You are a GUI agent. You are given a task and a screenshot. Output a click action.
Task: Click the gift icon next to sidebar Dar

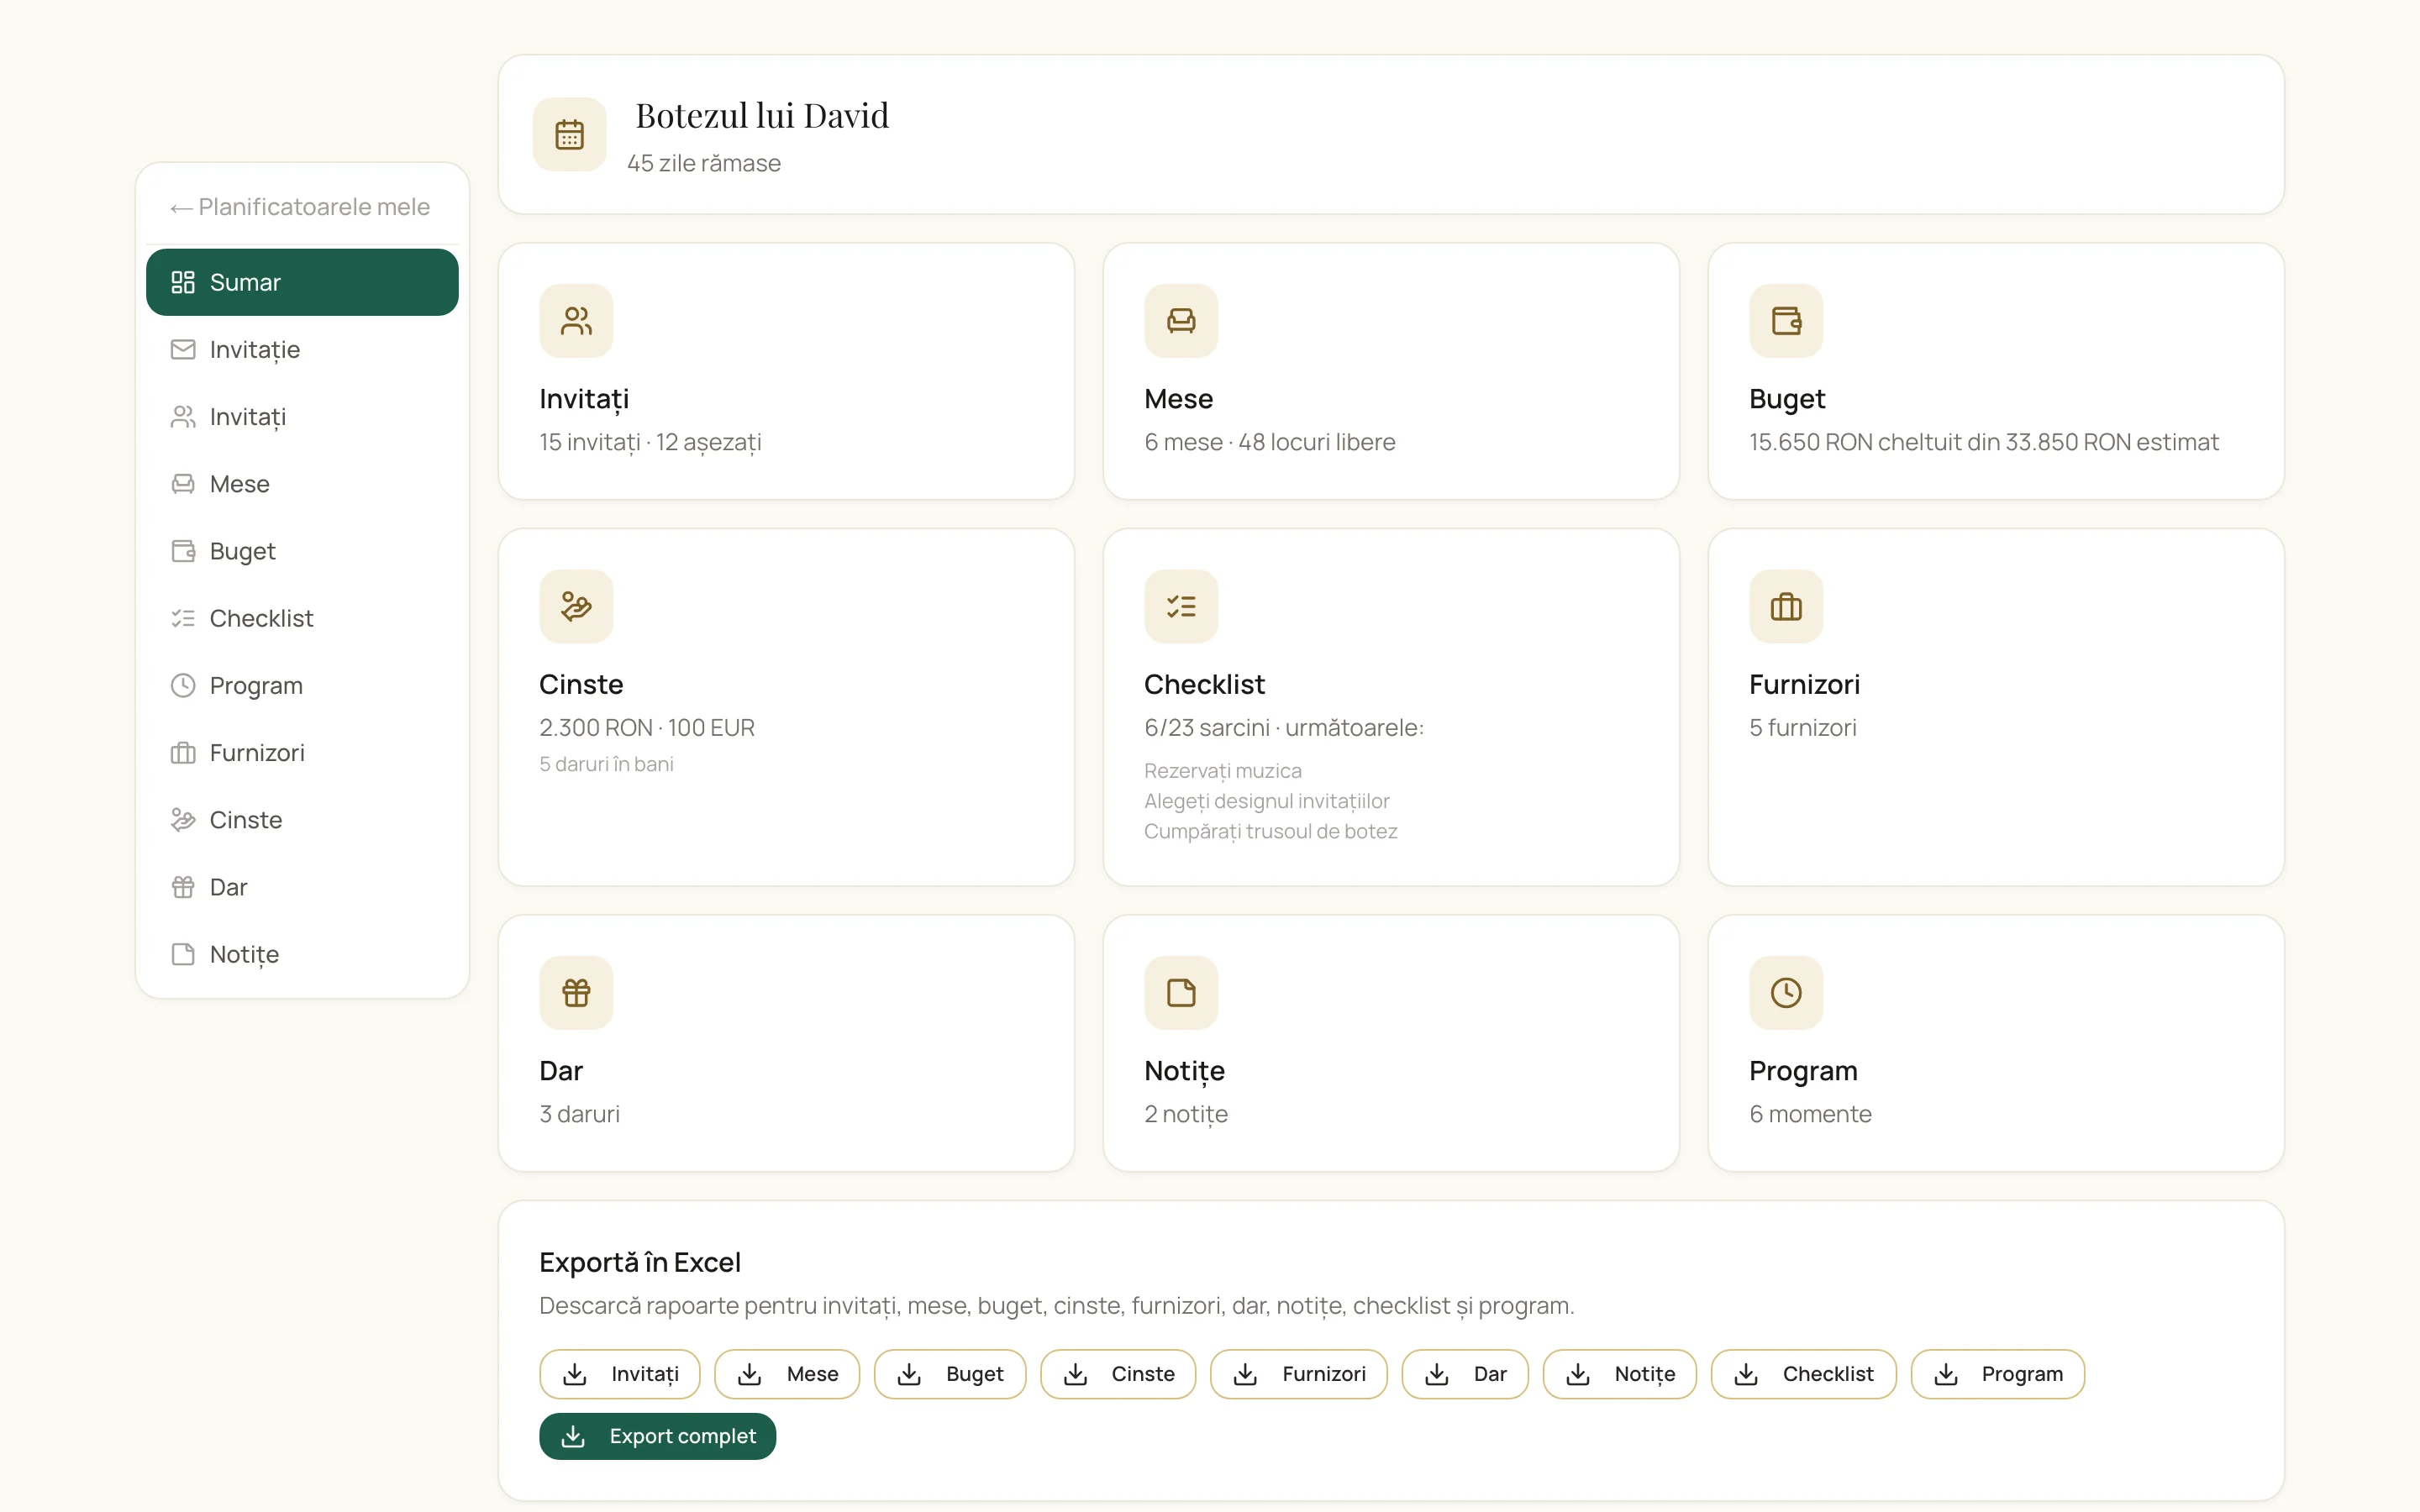(x=183, y=887)
